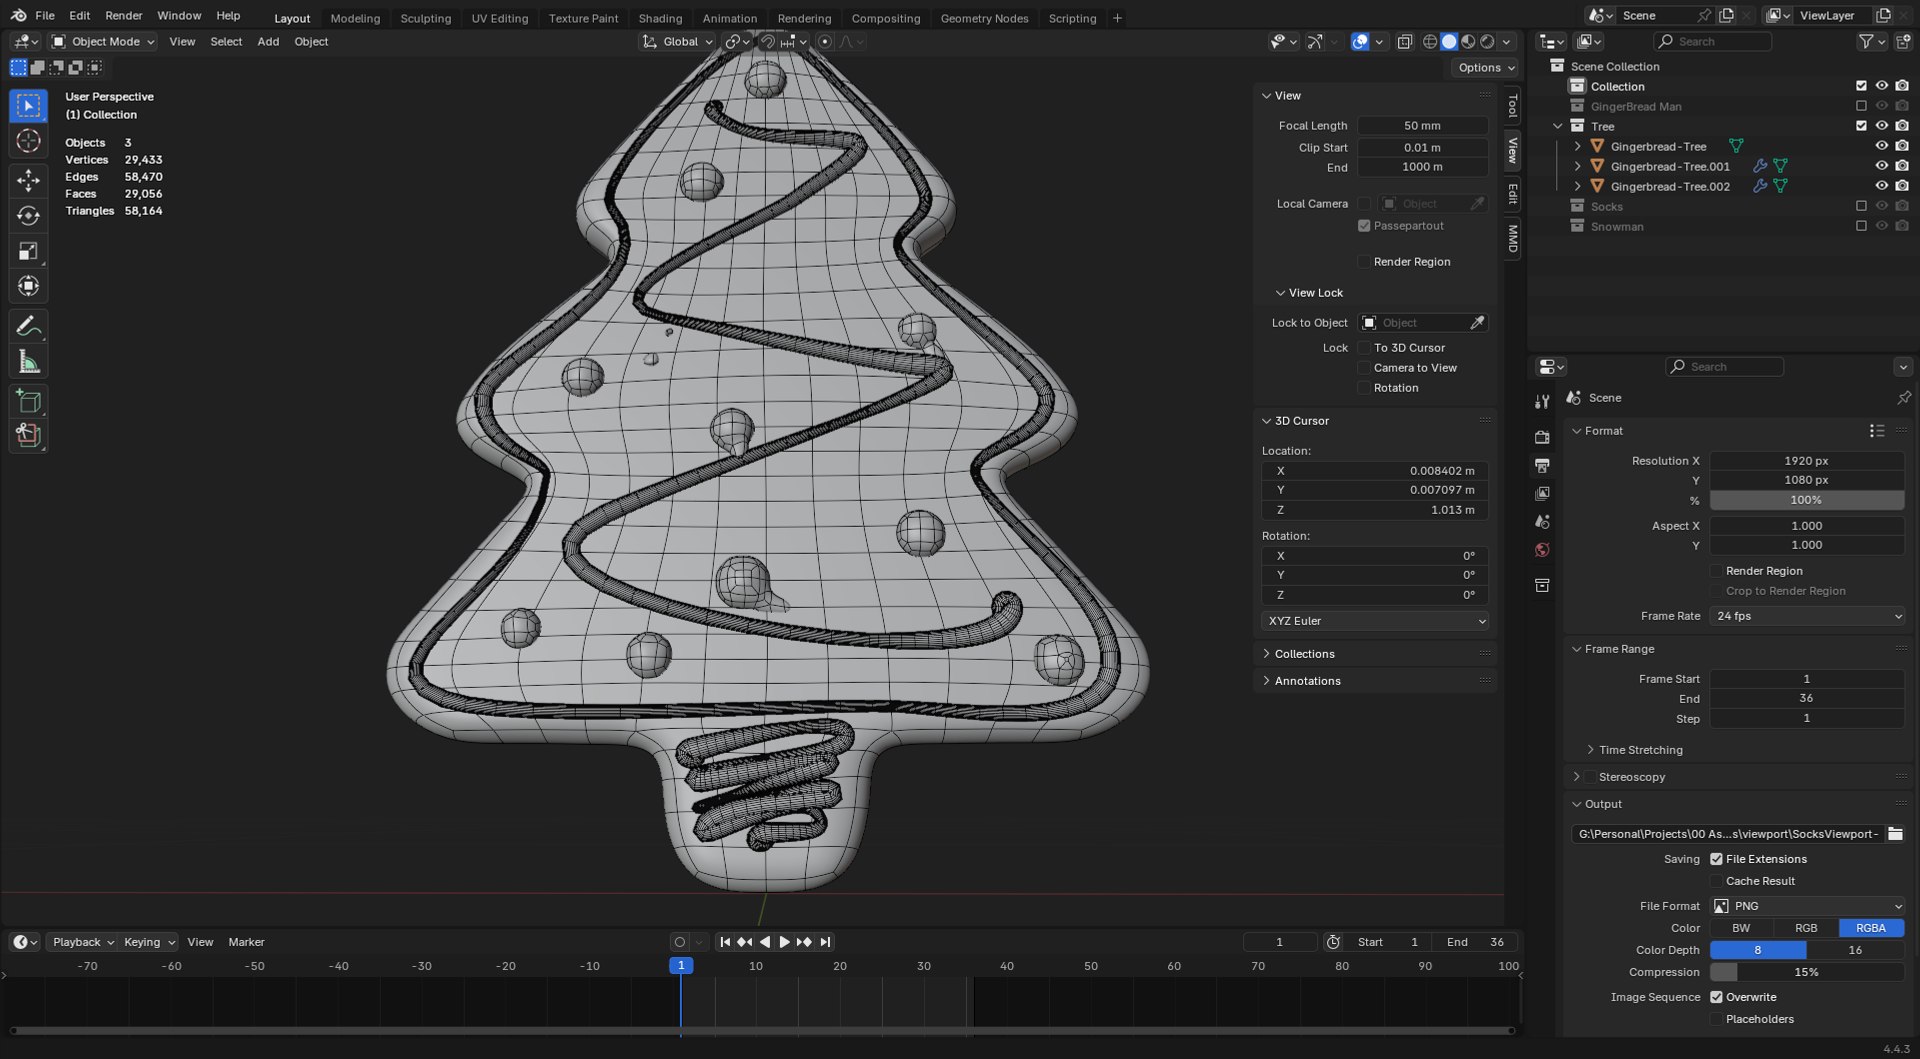
Task: Select the Rotate tool
Action: point(28,216)
